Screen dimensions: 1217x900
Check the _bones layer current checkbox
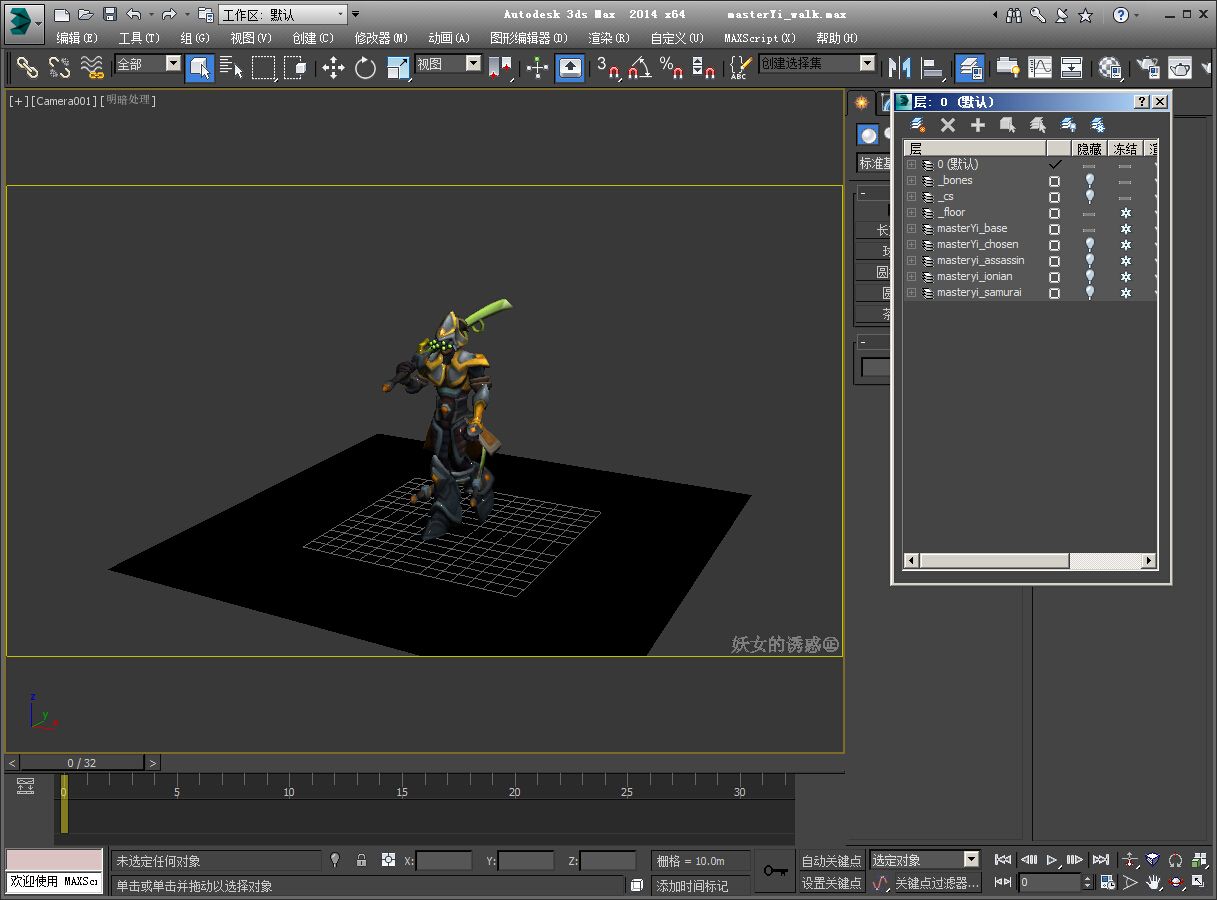tap(1054, 181)
